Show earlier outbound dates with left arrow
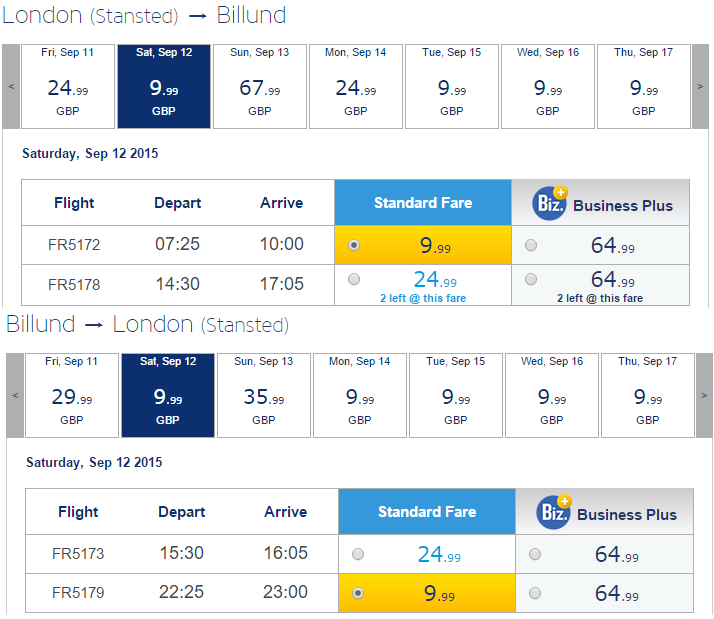 click(x=11, y=86)
